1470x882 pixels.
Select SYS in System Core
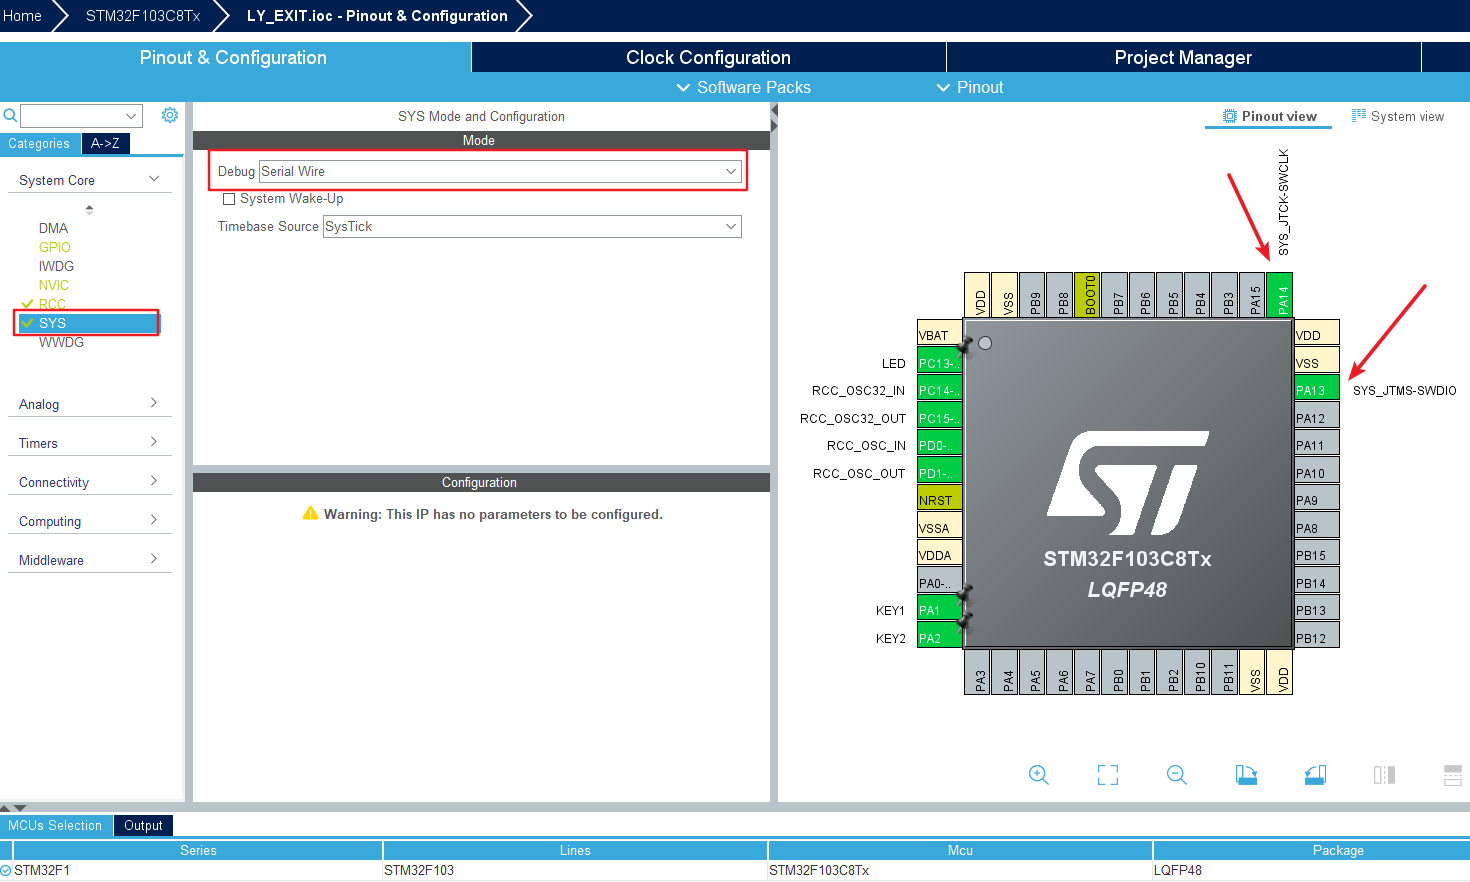click(x=88, y=323)
